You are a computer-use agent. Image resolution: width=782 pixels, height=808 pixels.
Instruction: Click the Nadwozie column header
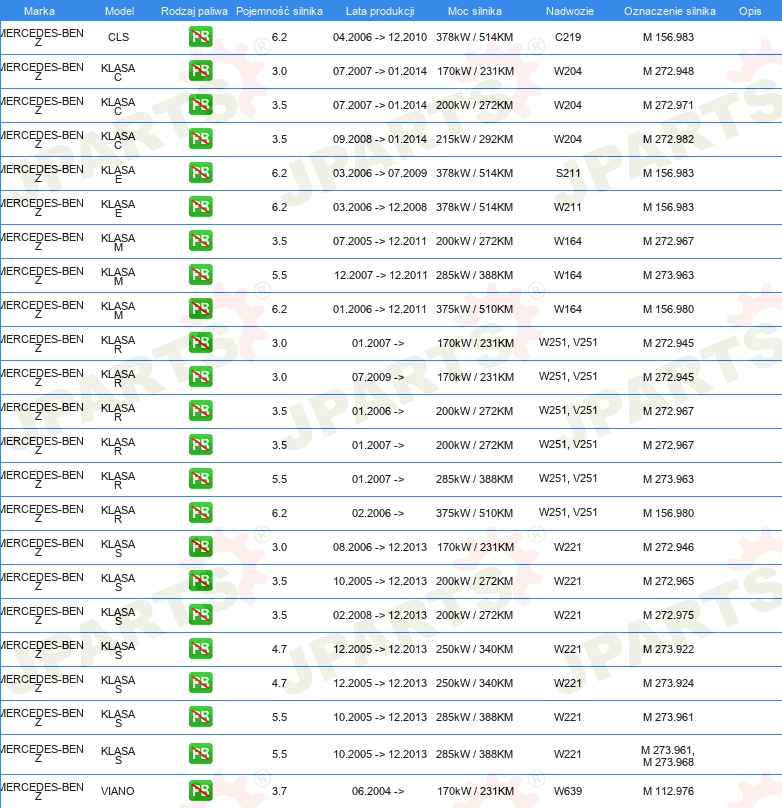[570, 11]
